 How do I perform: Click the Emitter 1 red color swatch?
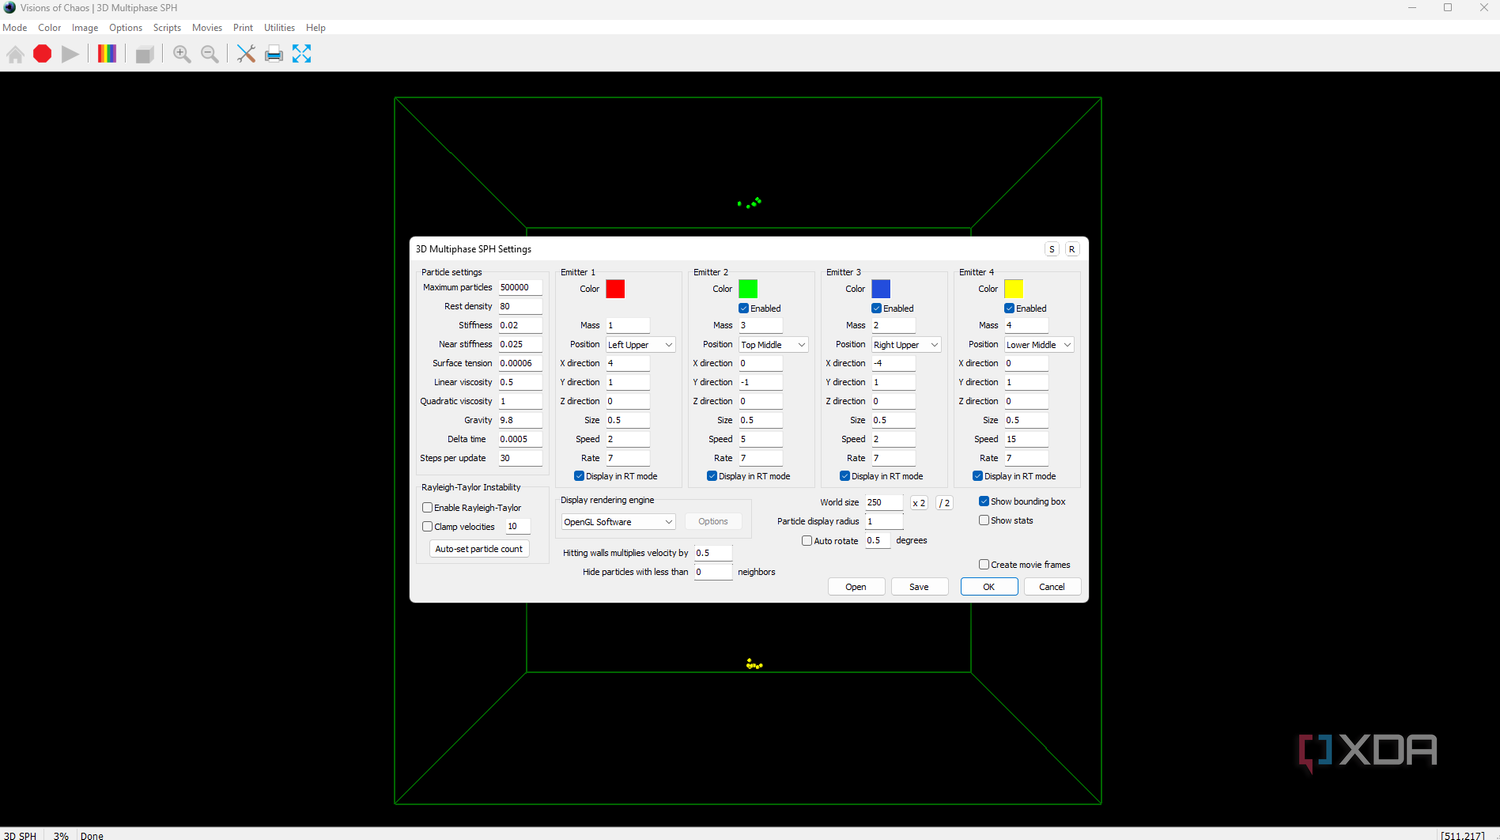click(x=615, y=289)
